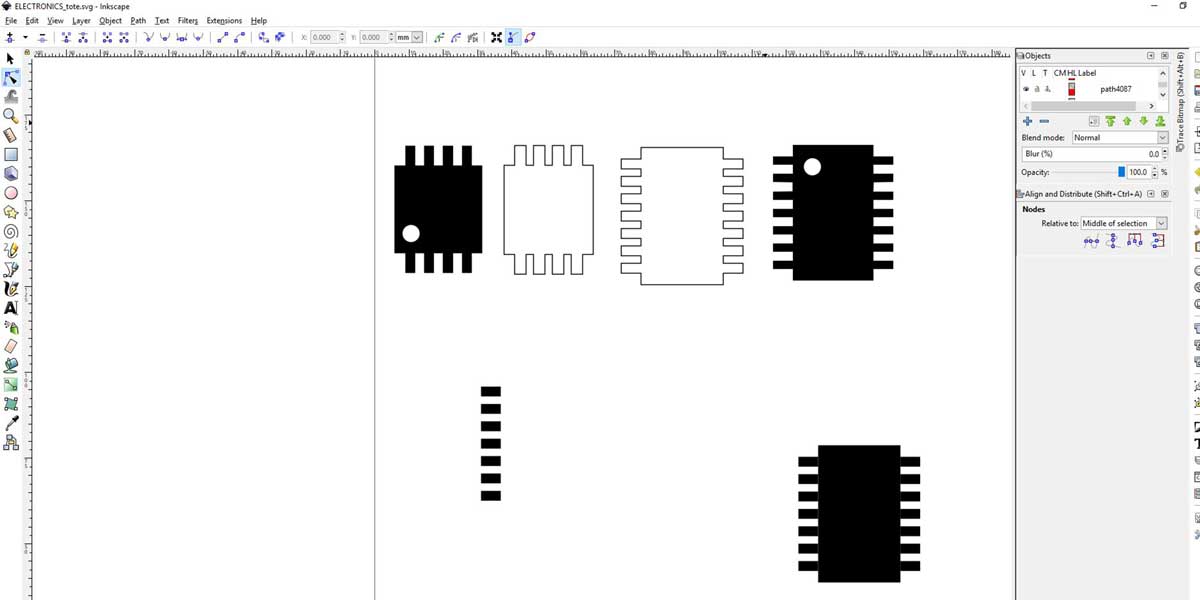The width and height of the screenshot is (1200, 600).
Task: Iconify the Align and Distribute panel
Action: [1151, 194]
